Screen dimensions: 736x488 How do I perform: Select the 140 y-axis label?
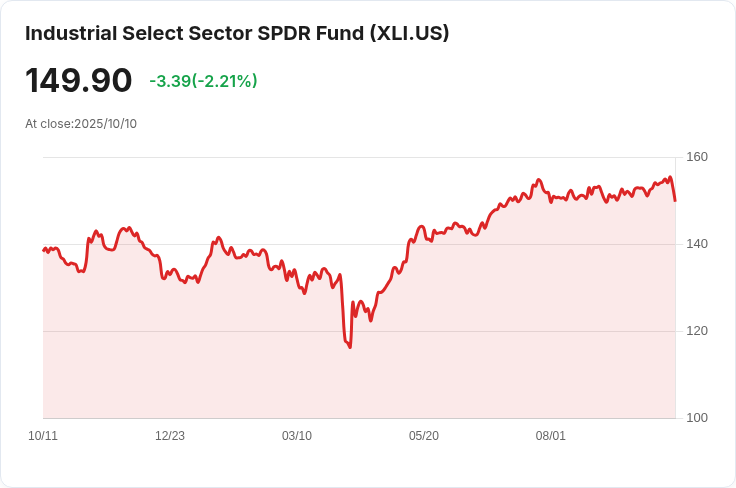click(697, 244)
